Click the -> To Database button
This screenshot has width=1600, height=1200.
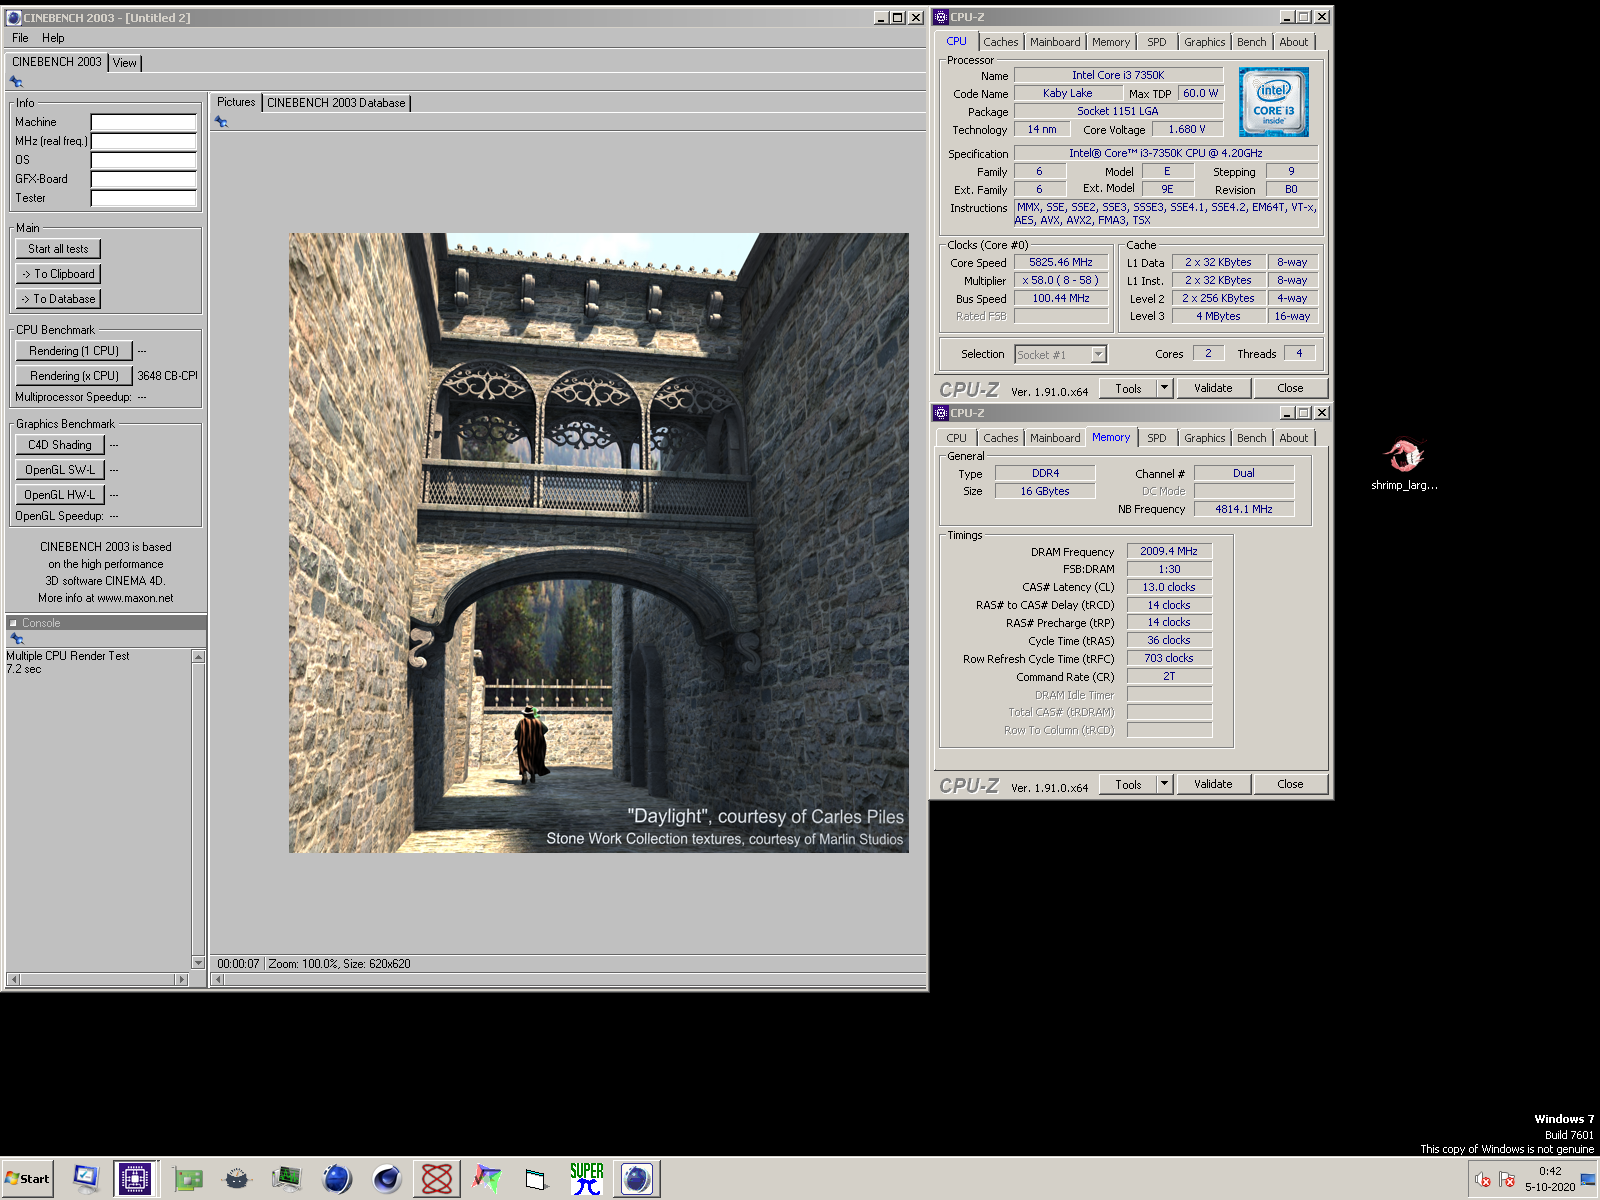click(58, 299)
